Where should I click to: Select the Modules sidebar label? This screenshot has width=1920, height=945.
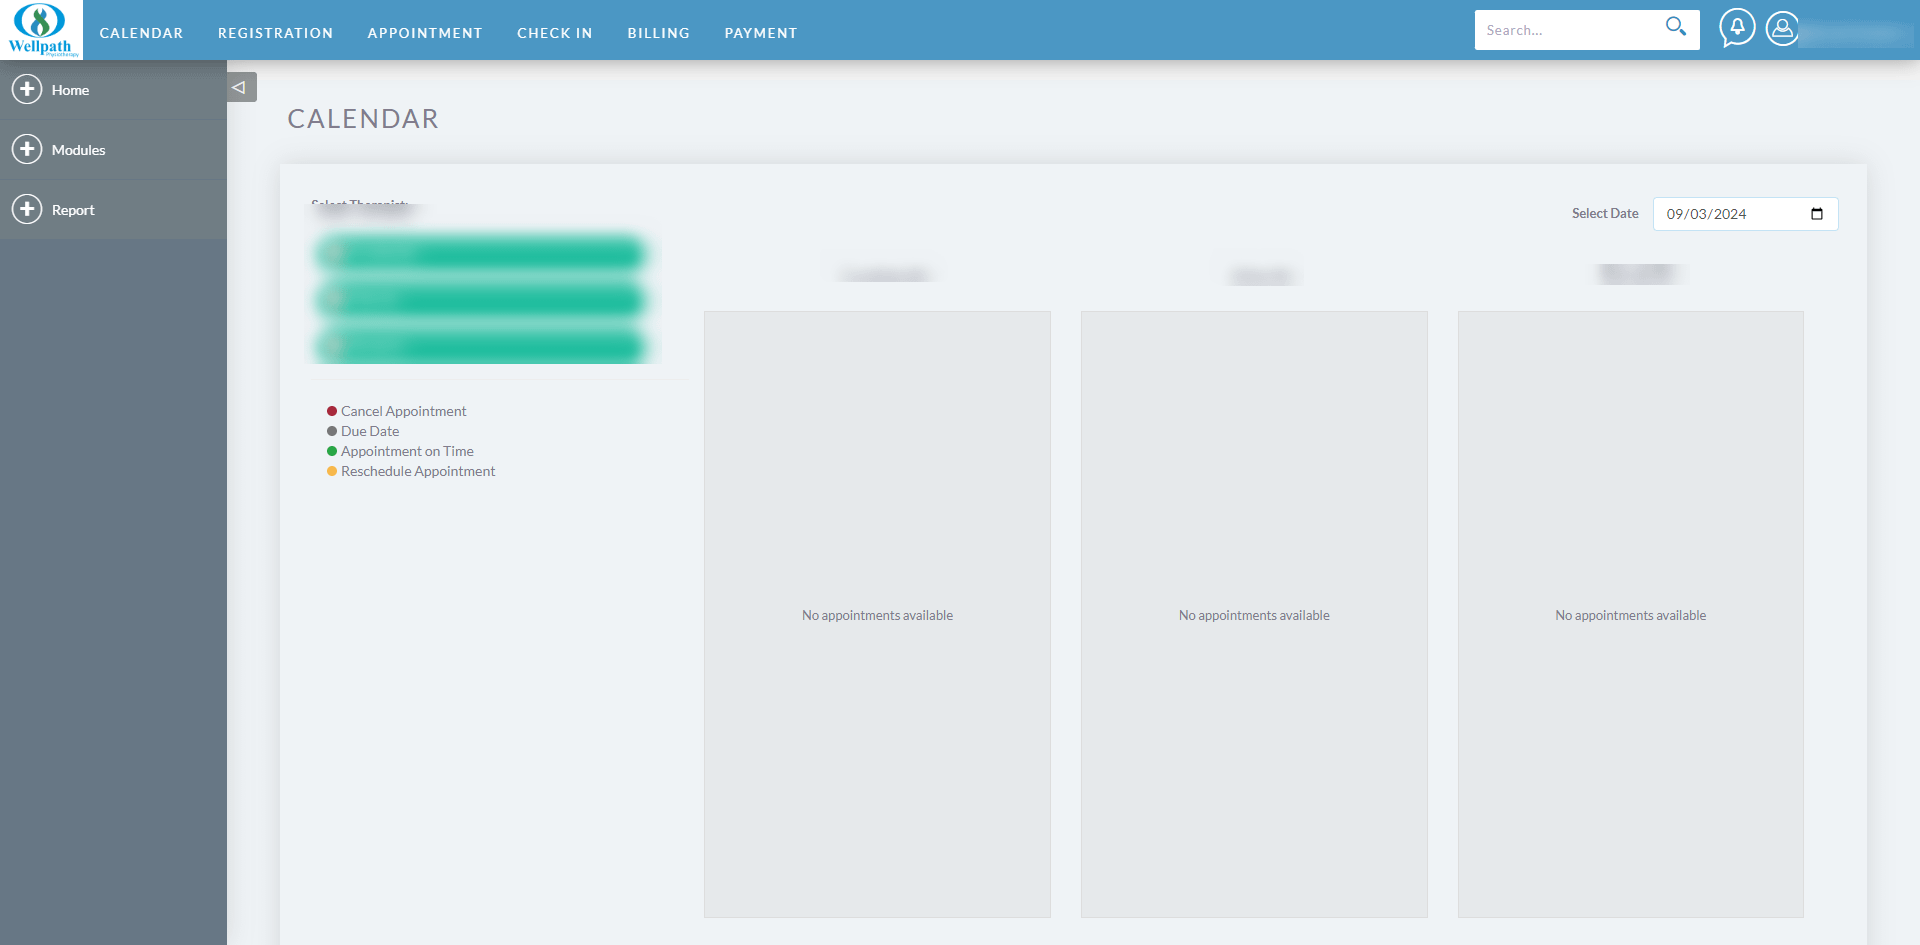click(78, 150)
